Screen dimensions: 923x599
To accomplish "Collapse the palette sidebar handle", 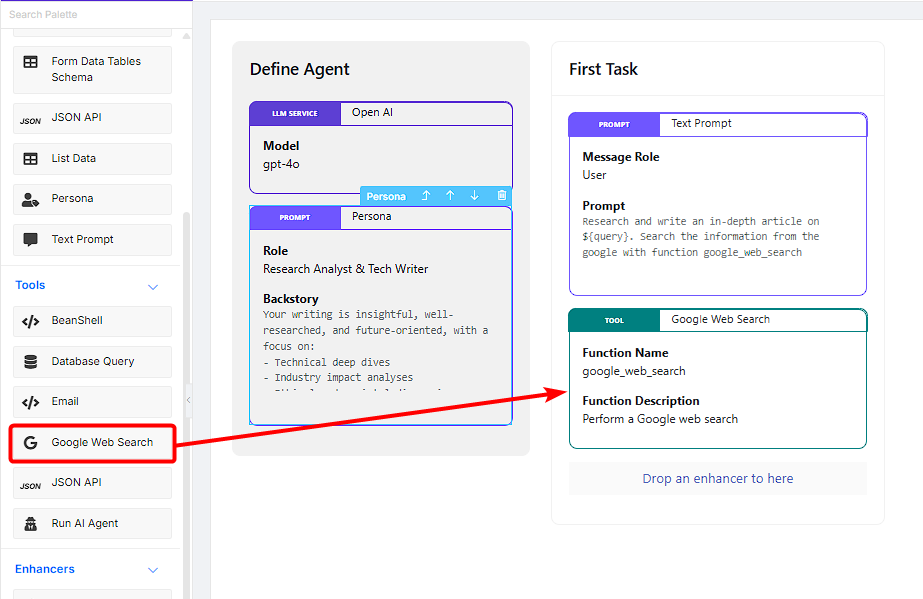I will [188, 400].
